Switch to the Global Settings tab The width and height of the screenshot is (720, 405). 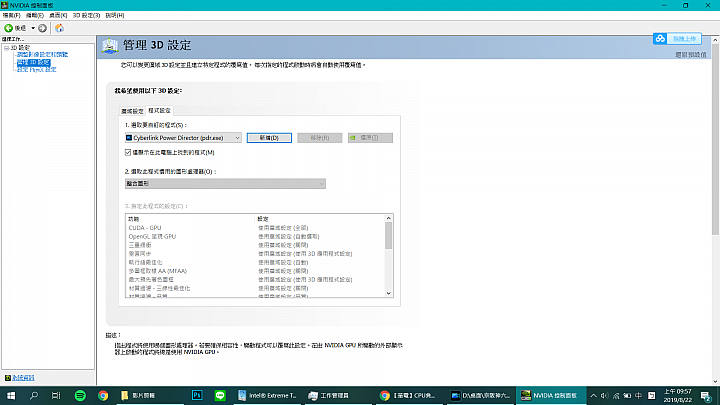tap(132, 111)
